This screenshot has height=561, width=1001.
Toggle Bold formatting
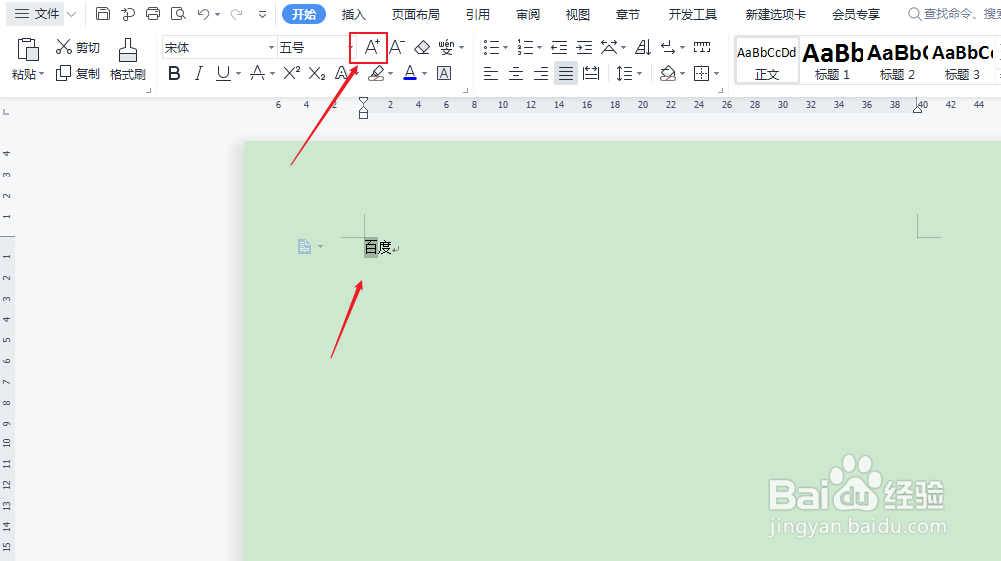click(174, 74)
